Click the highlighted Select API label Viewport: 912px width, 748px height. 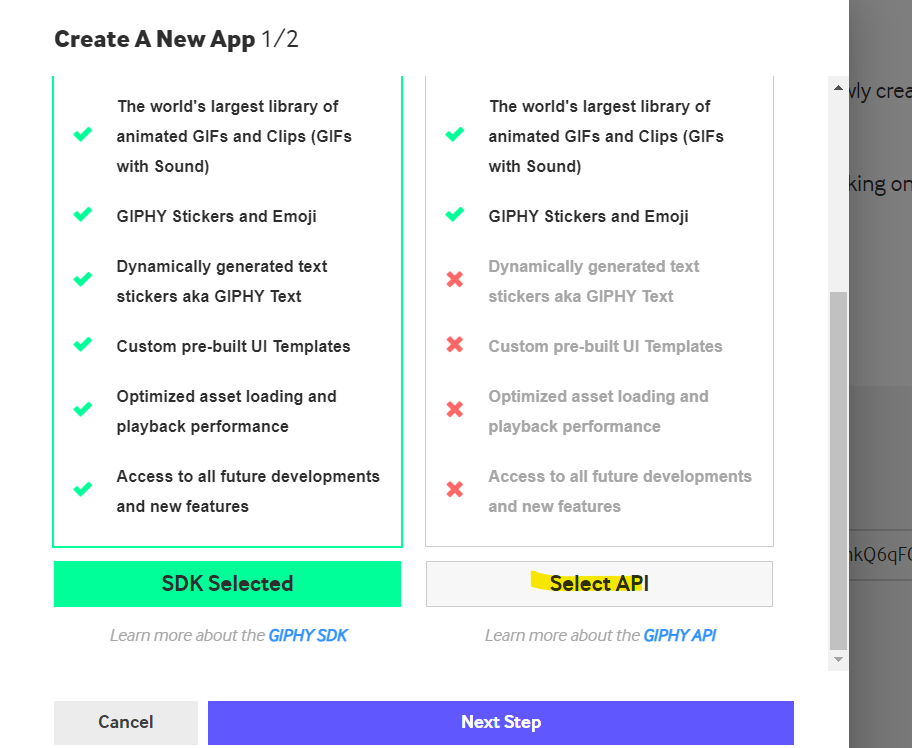[x=599, y=583]
